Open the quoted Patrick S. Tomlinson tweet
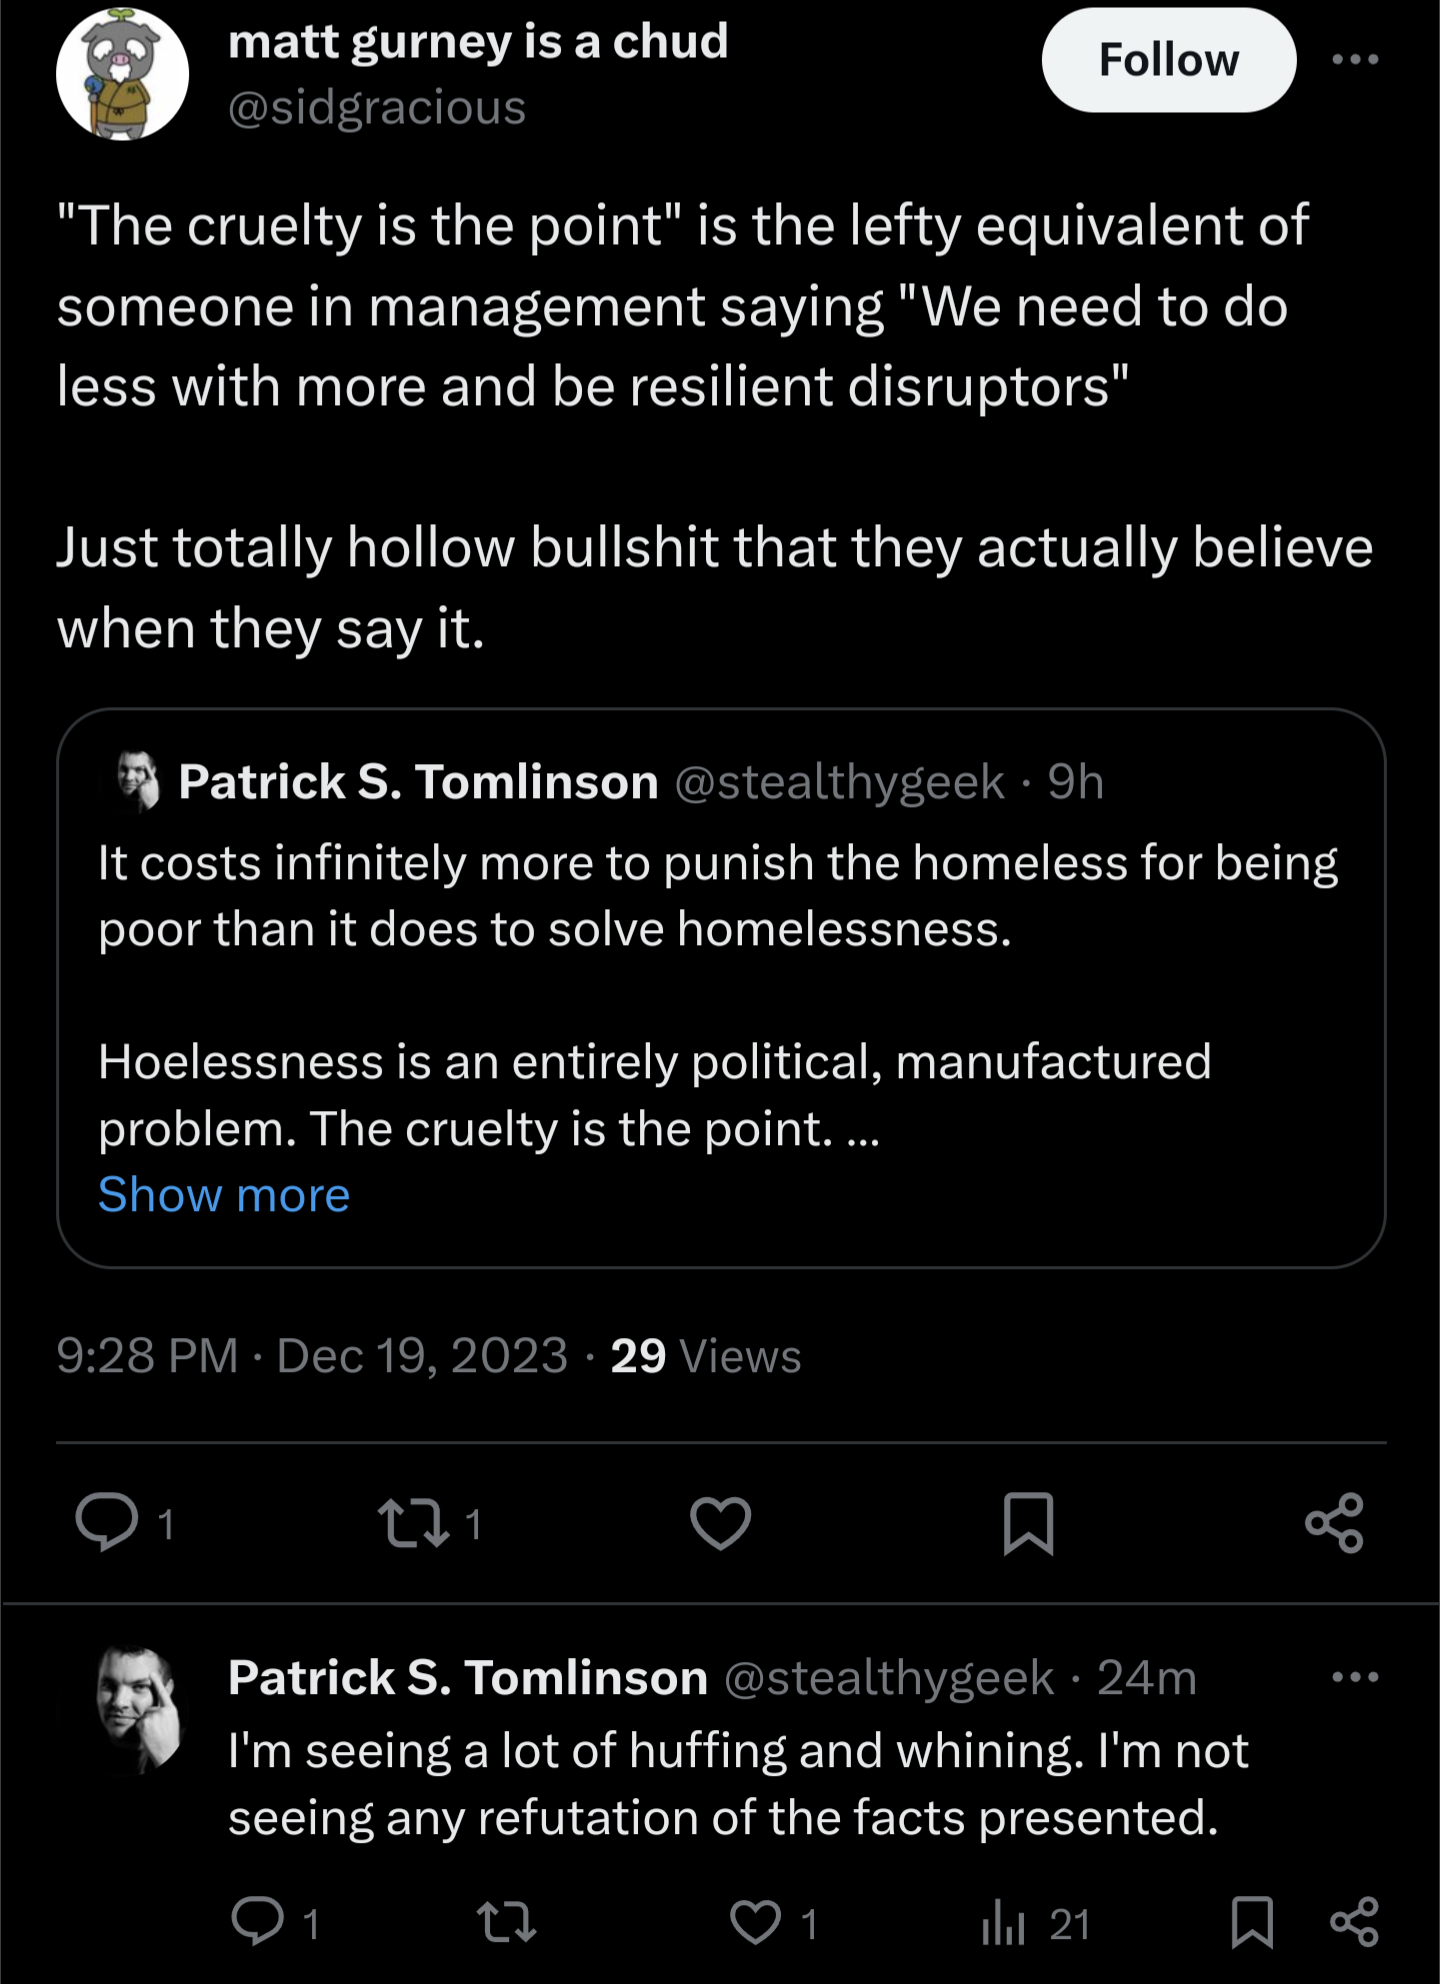1440x1984 pixels. tap(721, 988)
